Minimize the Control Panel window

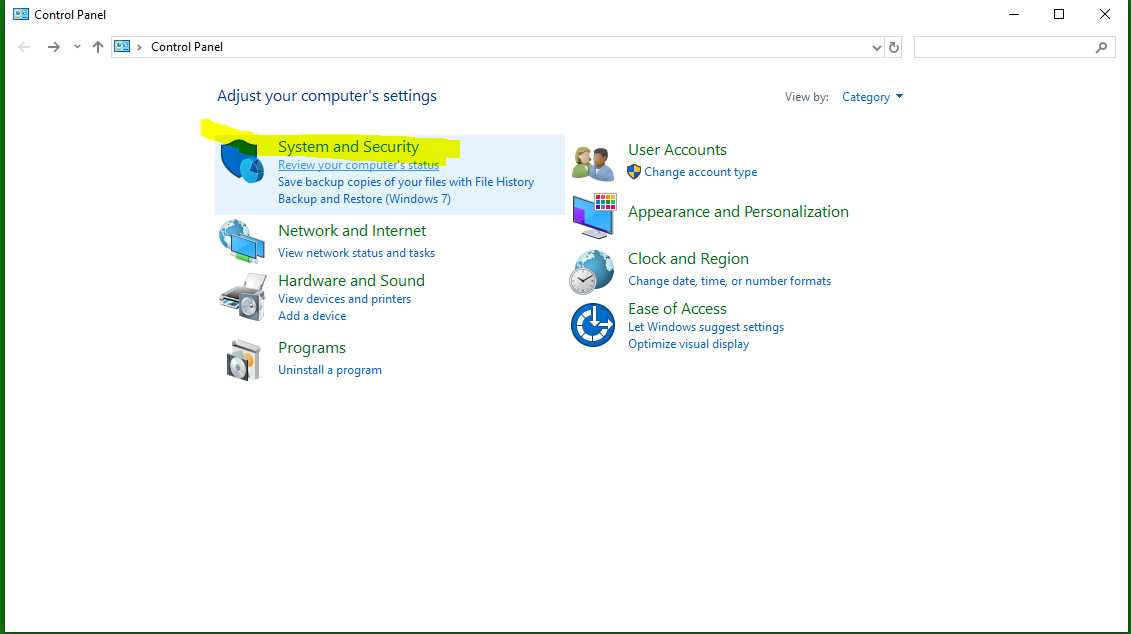(1013, 14)
